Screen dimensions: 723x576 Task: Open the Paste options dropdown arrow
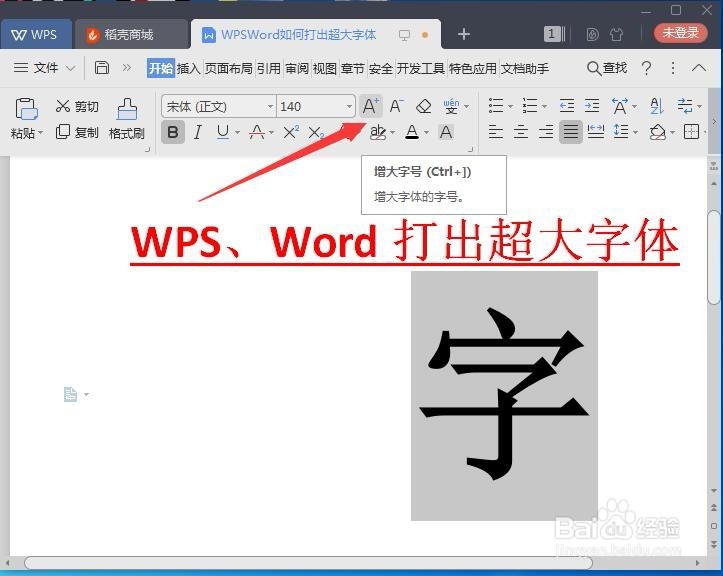(x=41, y=133)
